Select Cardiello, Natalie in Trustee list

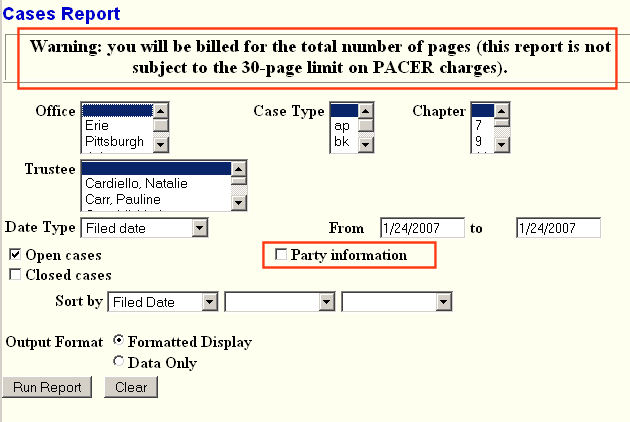pos(156,183)
